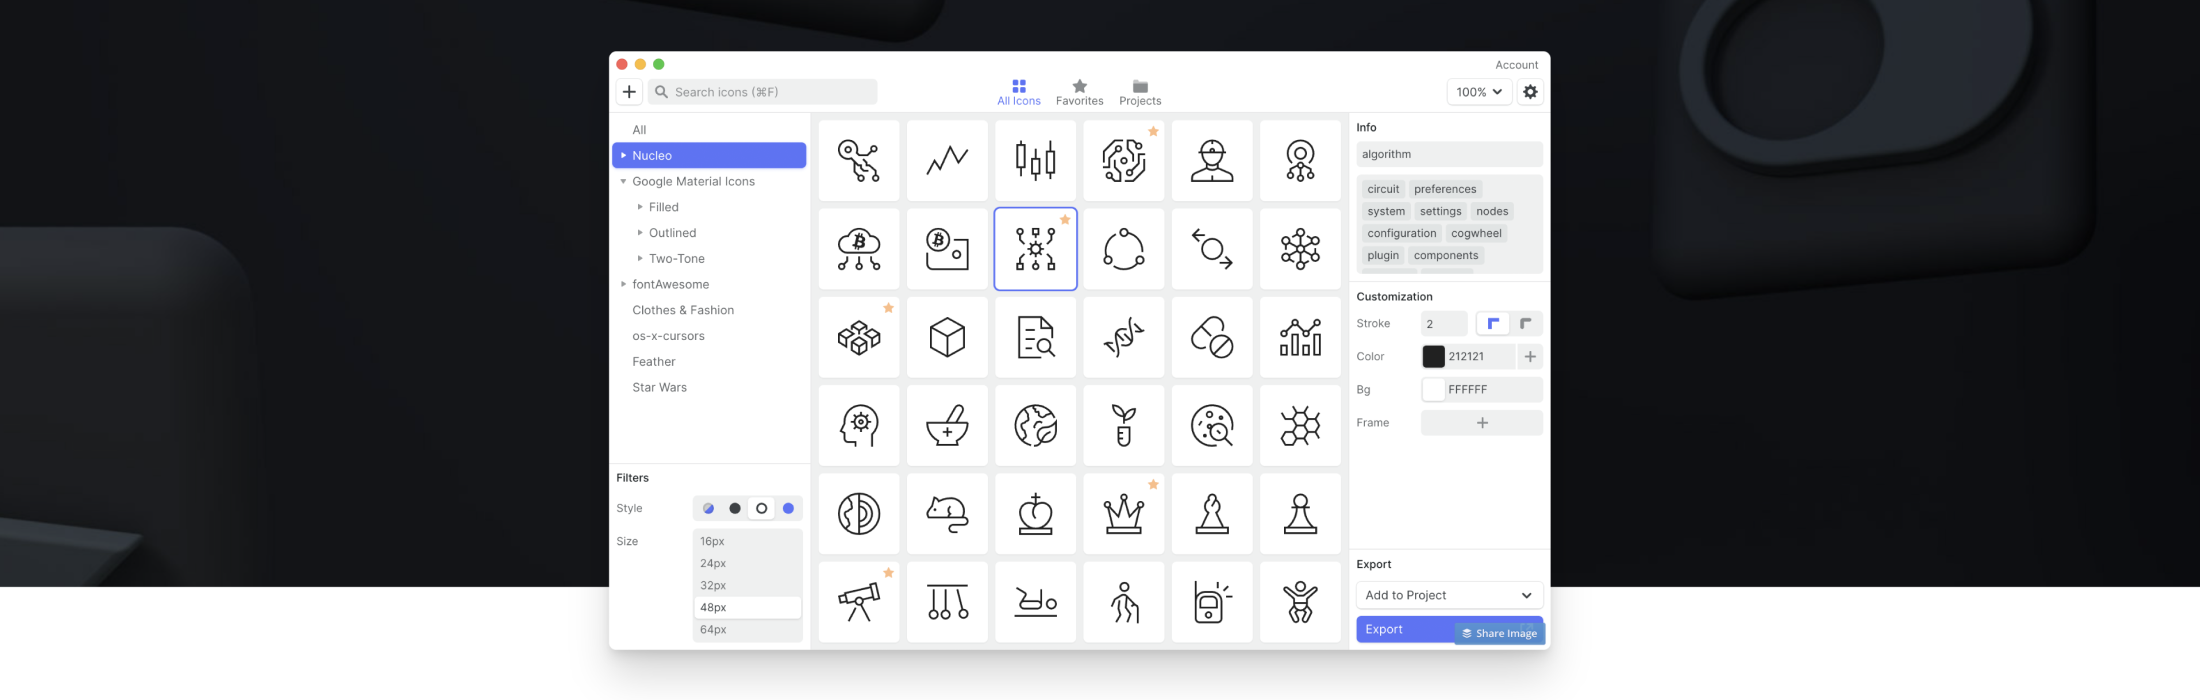Click the DNA strand icon

1123,338
